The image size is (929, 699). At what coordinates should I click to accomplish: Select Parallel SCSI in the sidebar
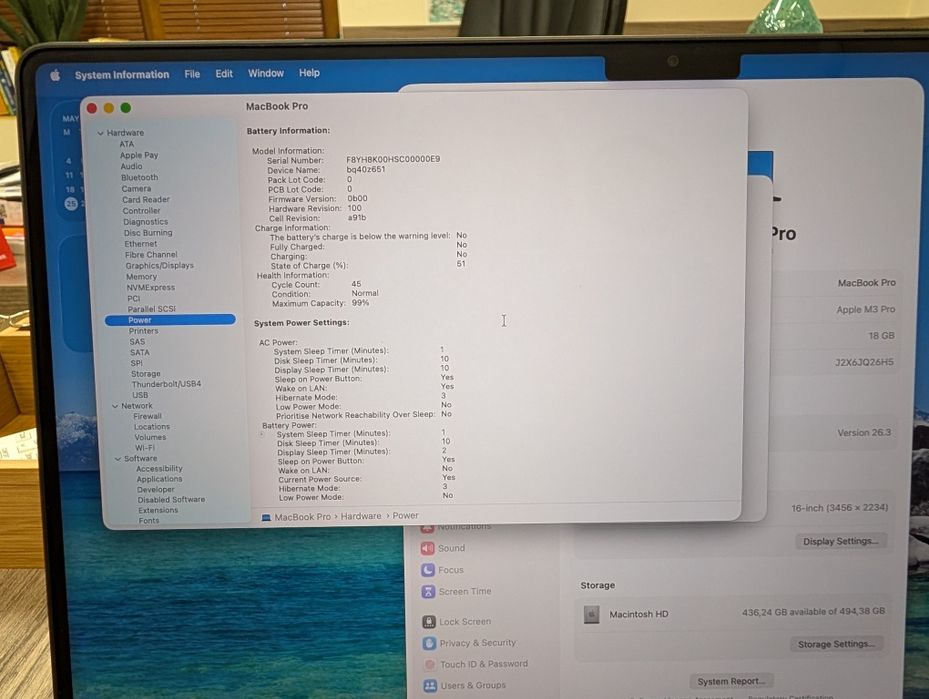pyautogui.click(x=152, y=309)
